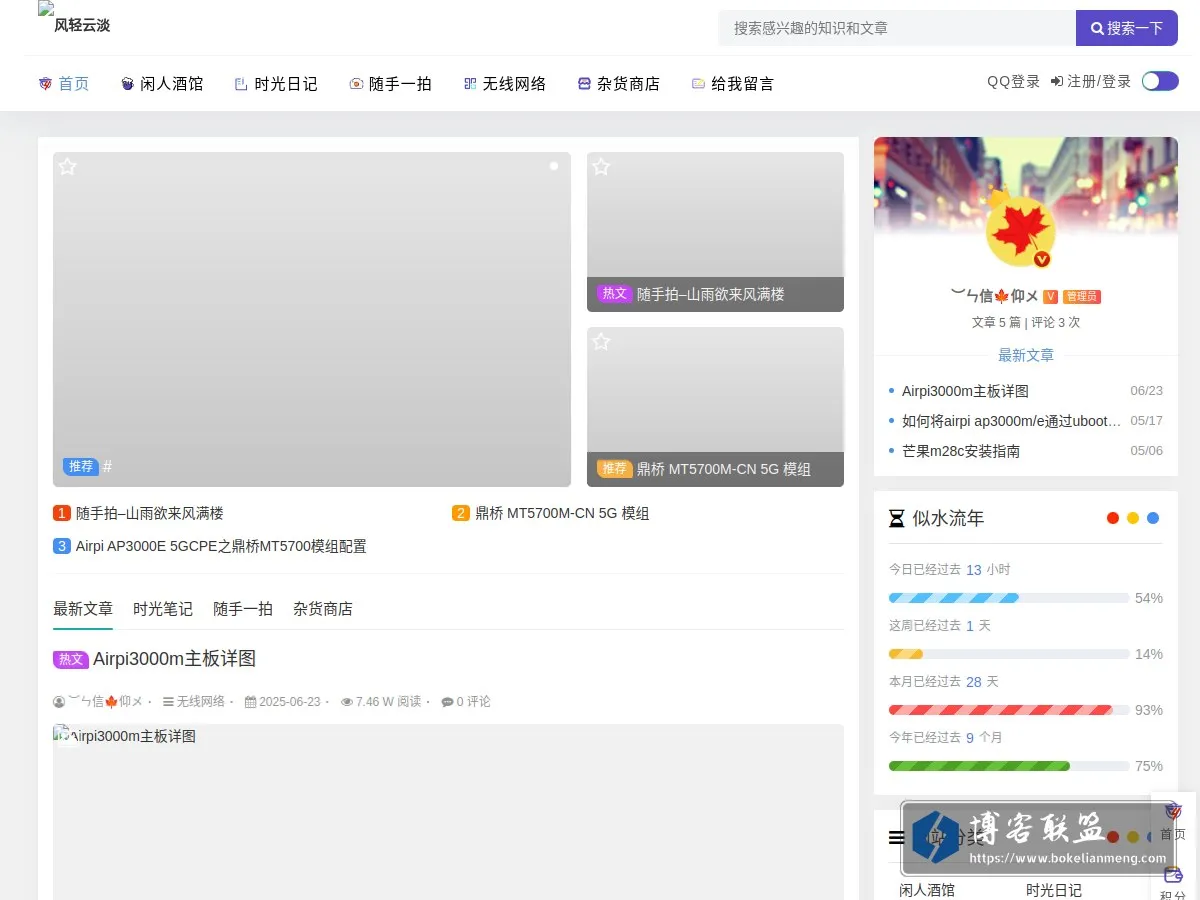Click the 时光日记 menu icon
Viewport: 1200px width, 900px height.
pyautogui.click(x=241, y=84)
